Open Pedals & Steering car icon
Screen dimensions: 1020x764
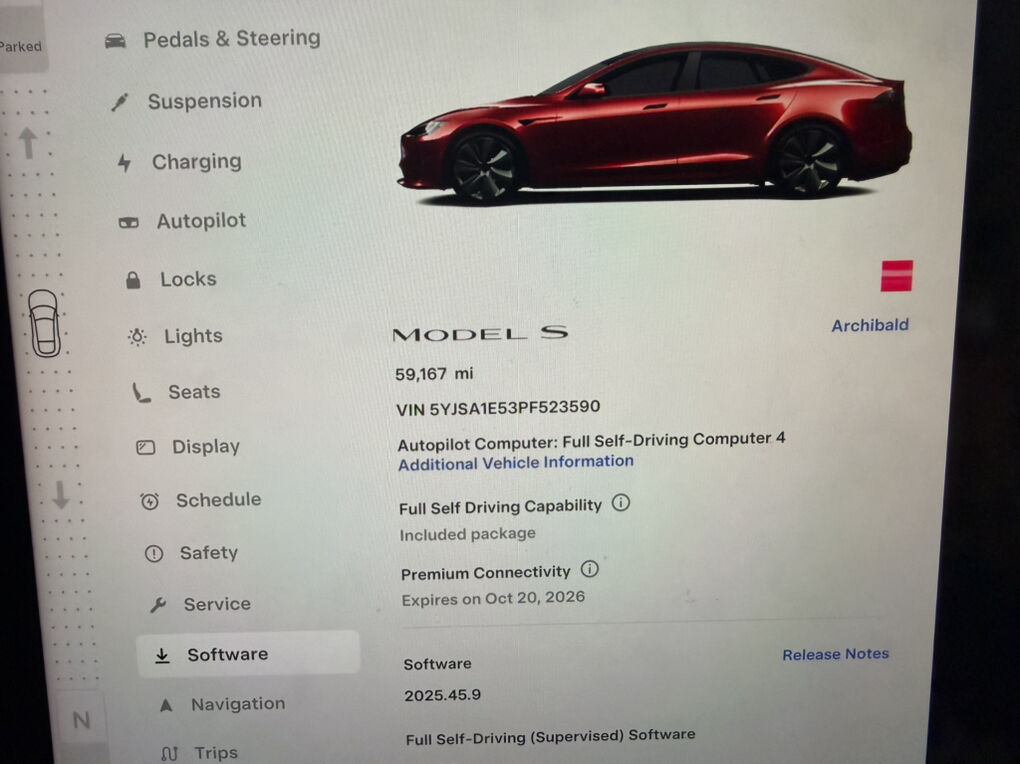[x=115, y=41]
